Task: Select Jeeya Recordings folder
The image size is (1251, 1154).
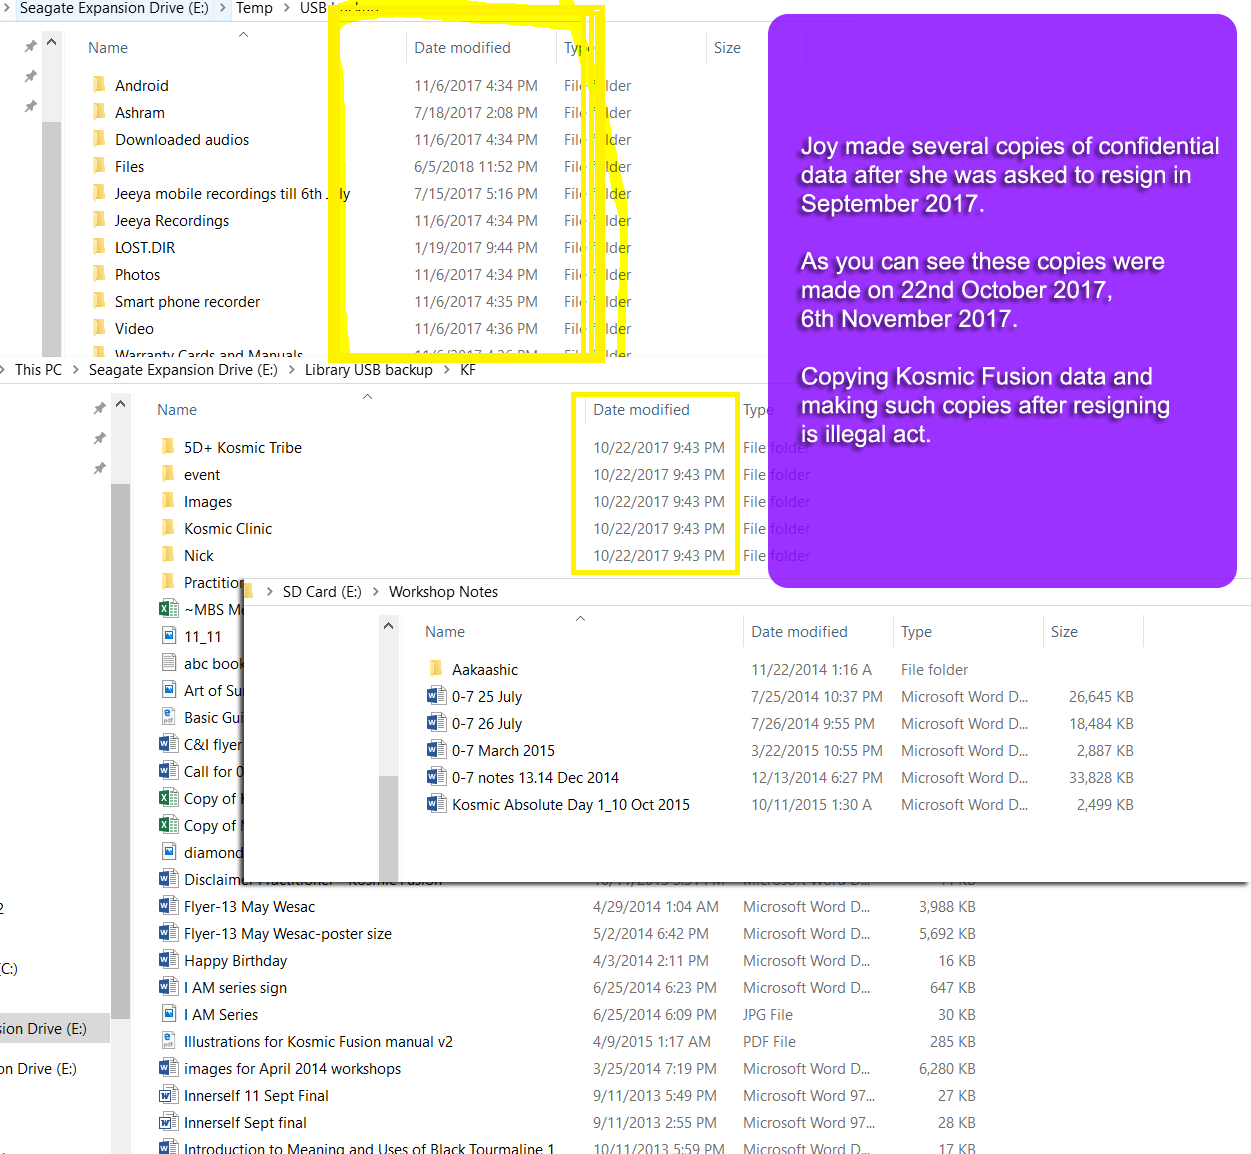Action: 171,220
